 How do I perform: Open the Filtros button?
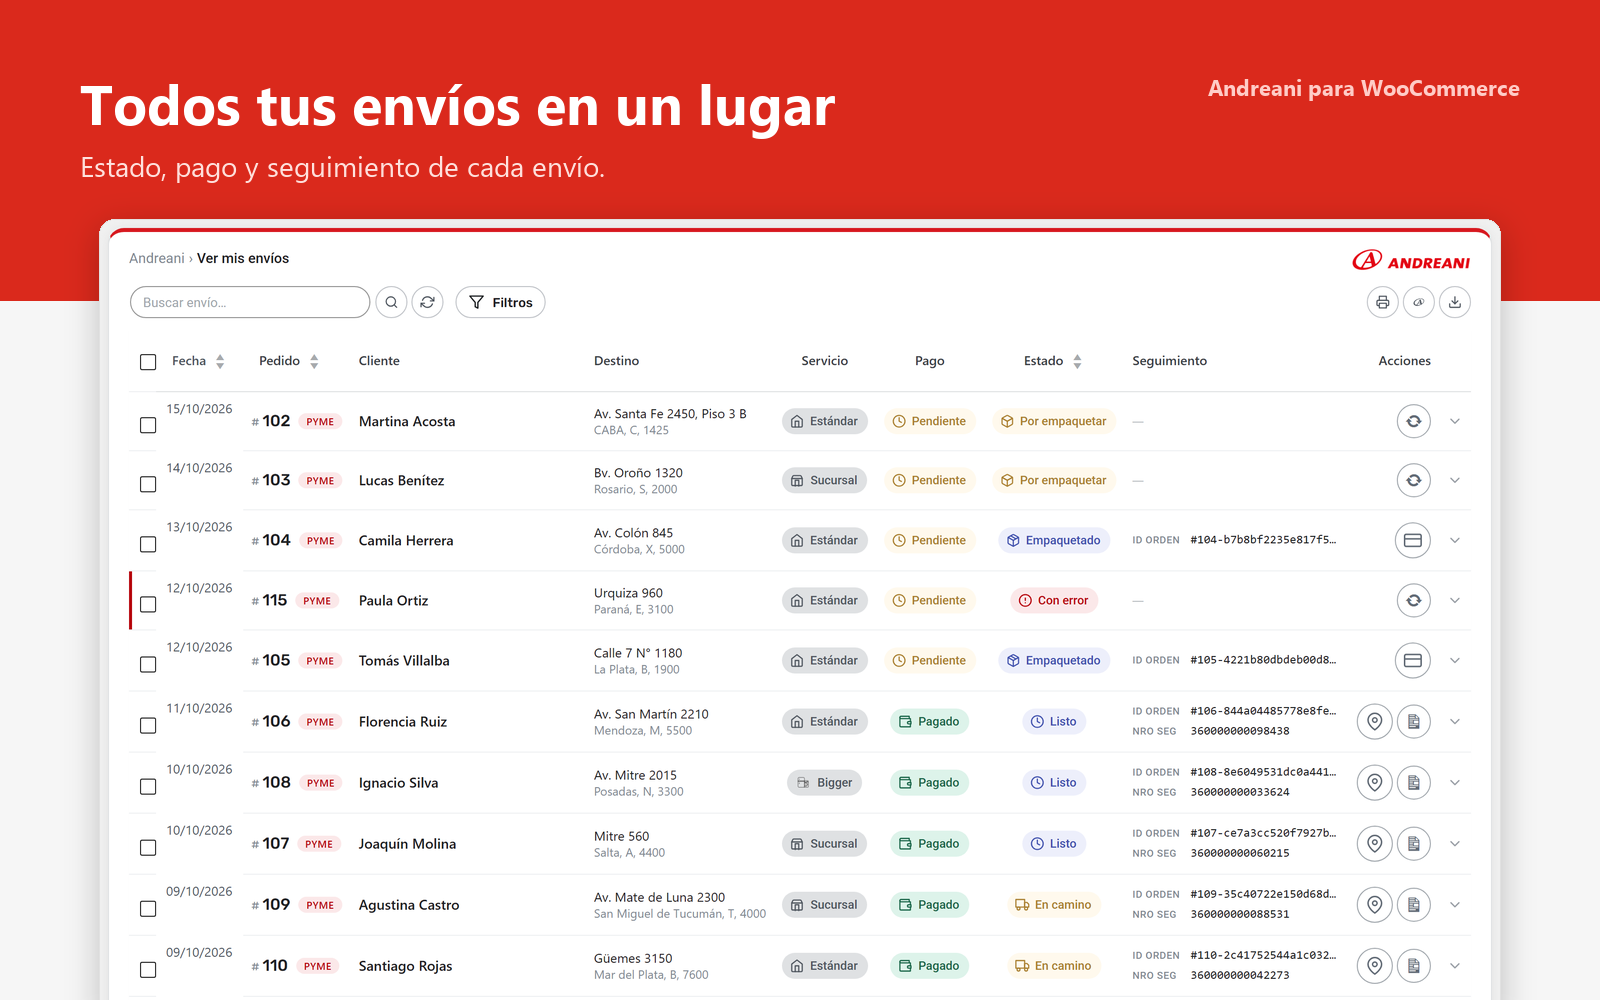500,302
